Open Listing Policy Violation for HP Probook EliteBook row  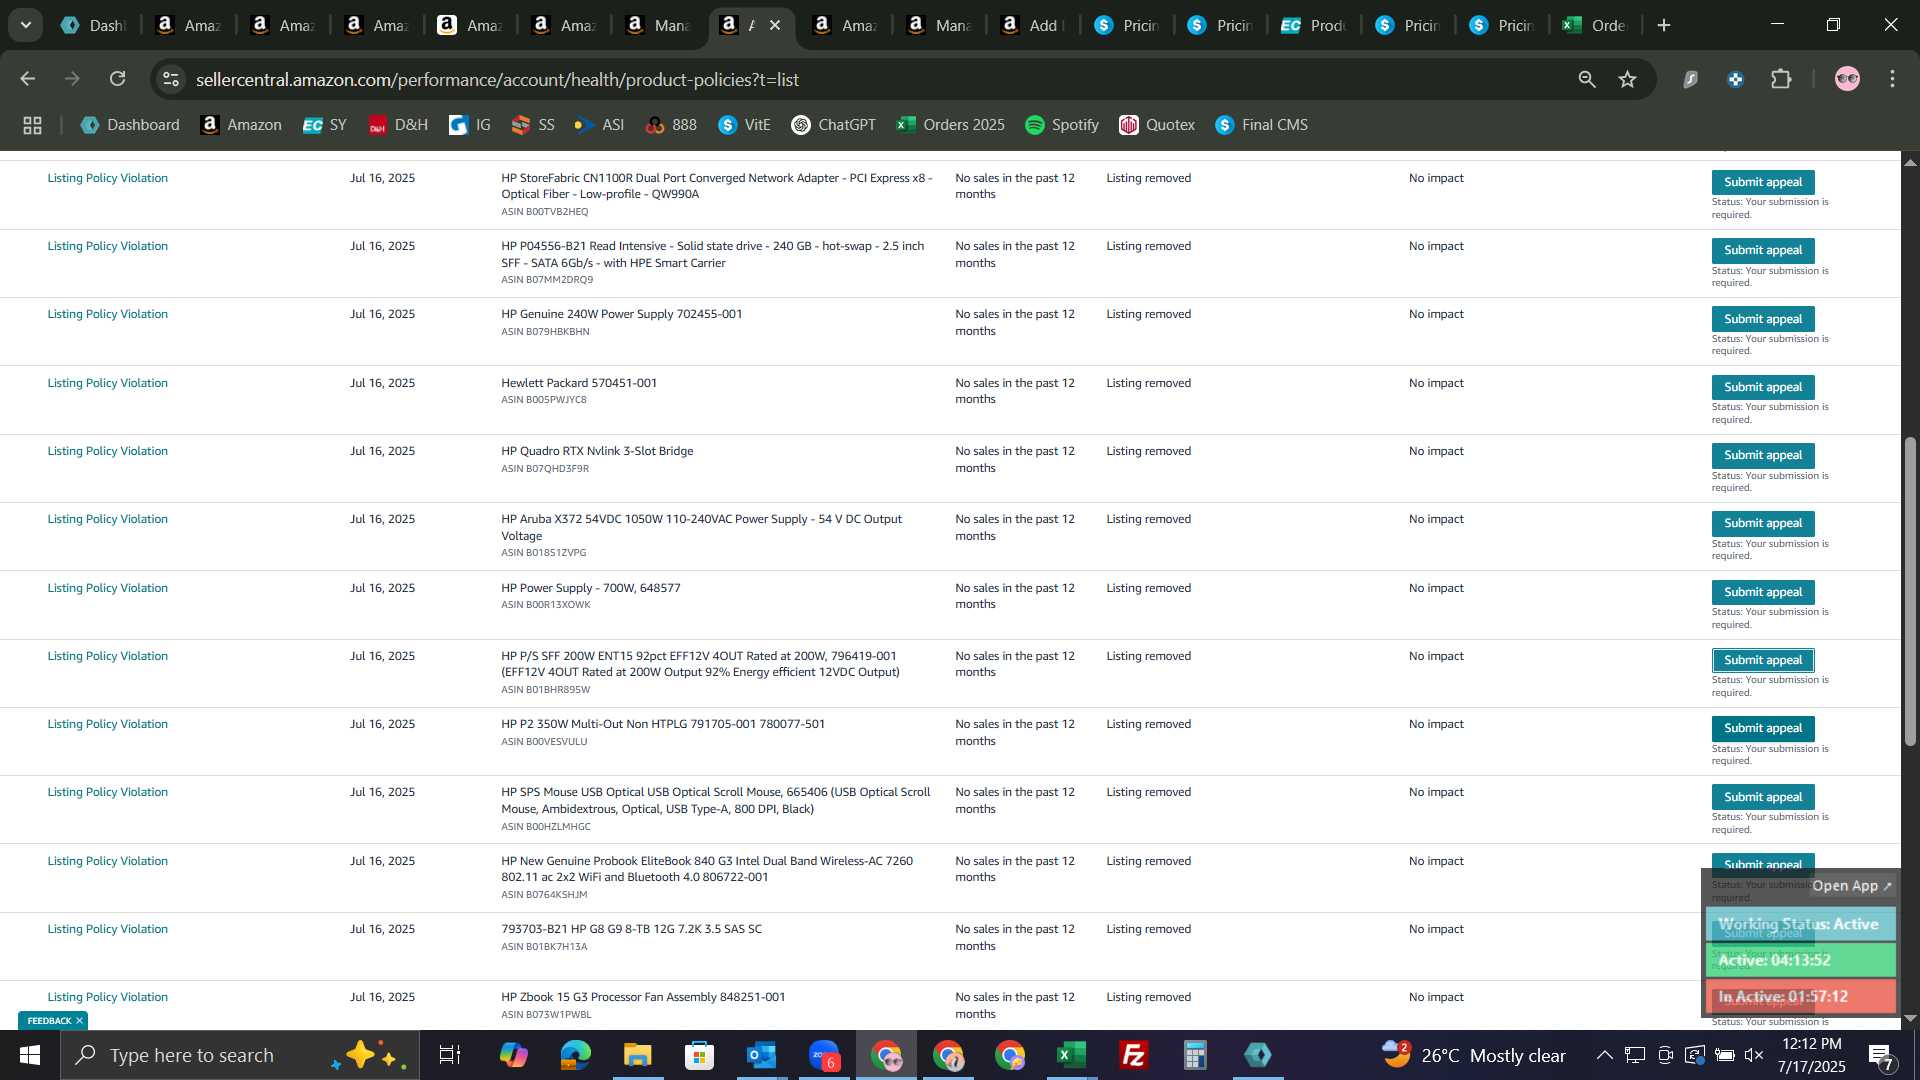coord(107,861)
